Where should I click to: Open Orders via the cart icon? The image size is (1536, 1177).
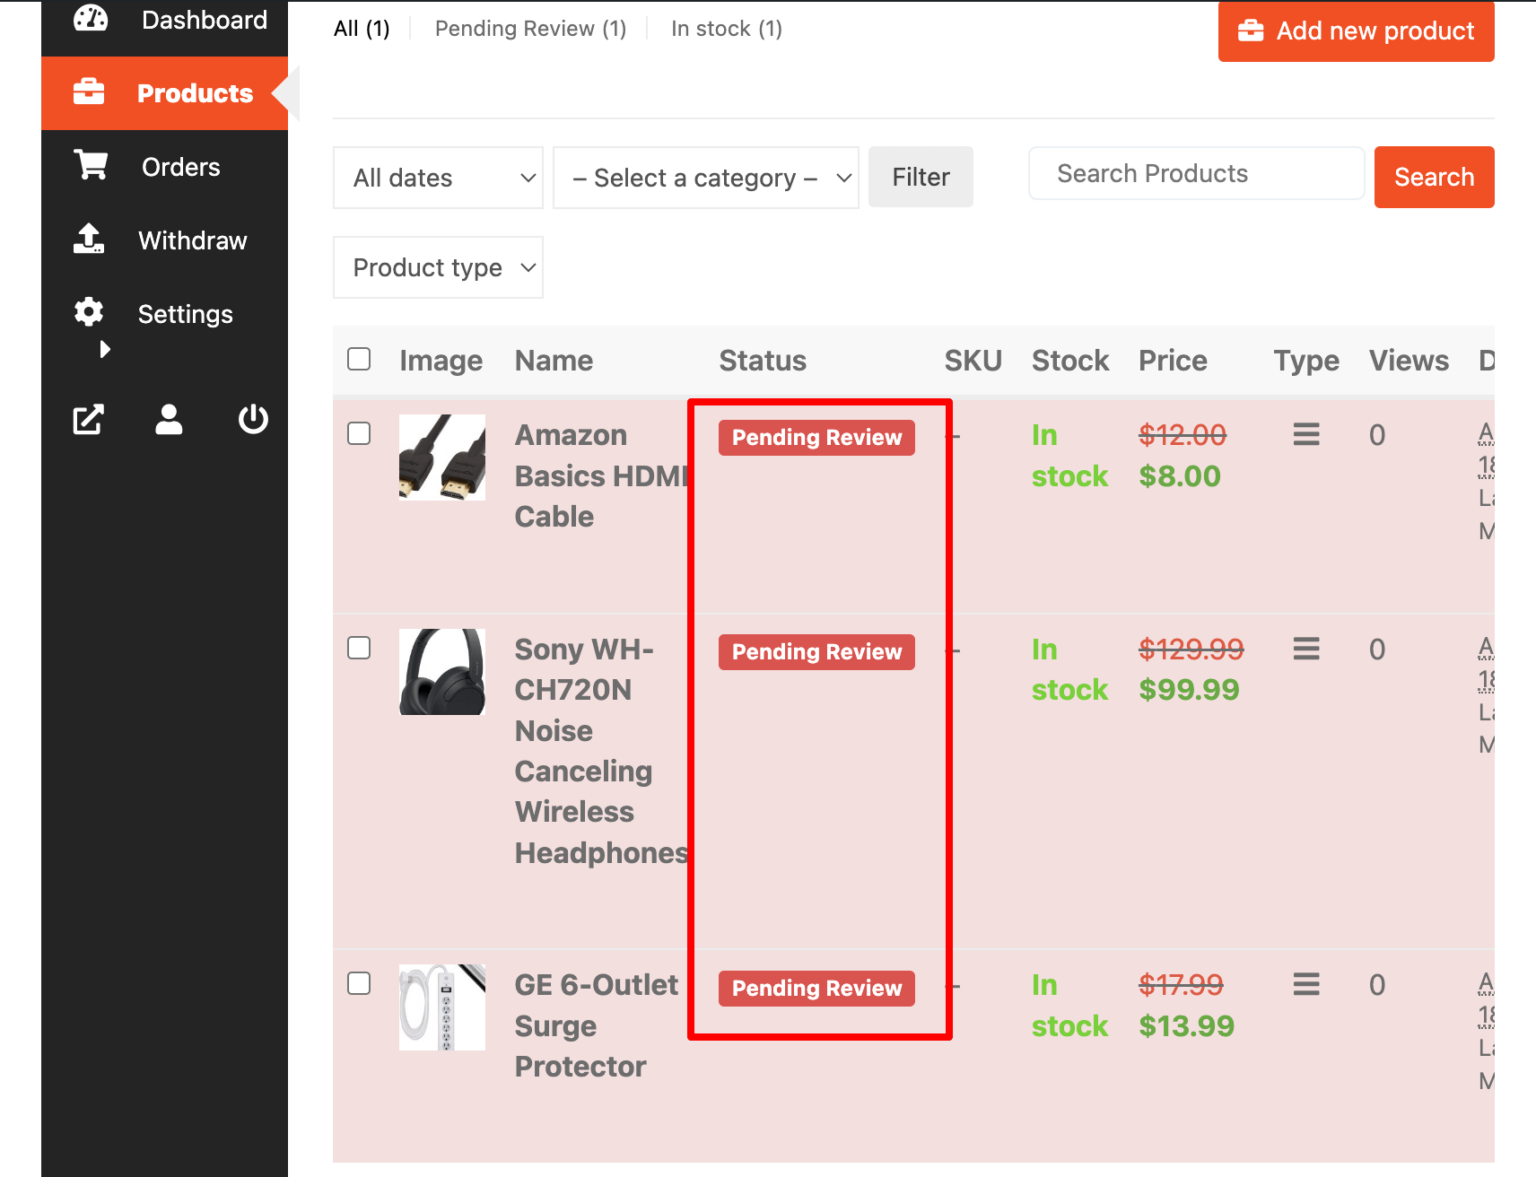click(89, 166)
